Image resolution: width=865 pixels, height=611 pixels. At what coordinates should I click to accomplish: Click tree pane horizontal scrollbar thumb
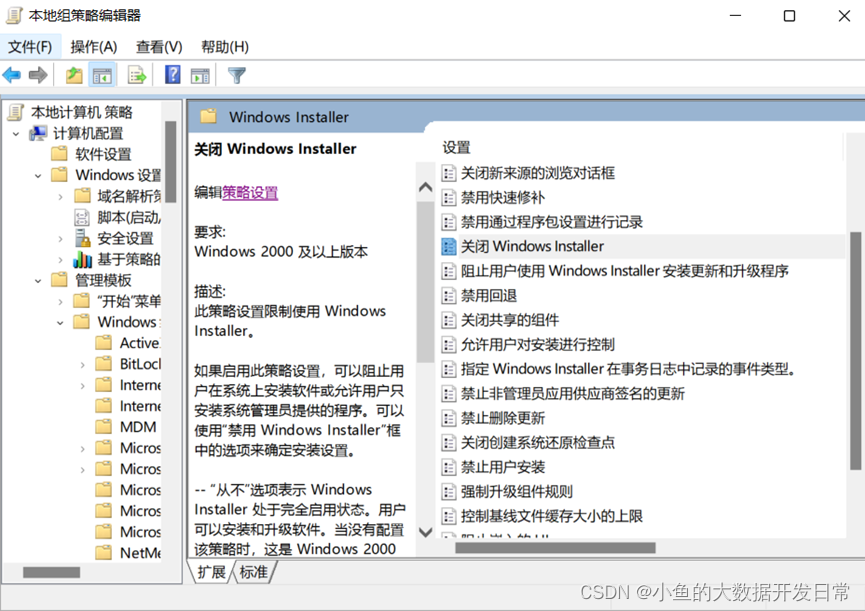[51, 572]
